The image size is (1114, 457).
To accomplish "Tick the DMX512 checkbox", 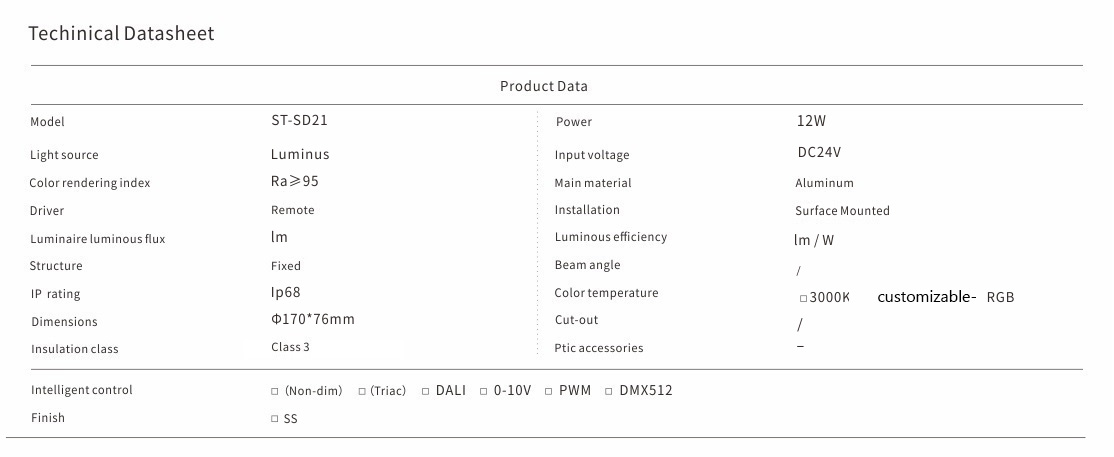I will [x=609, y=391].
